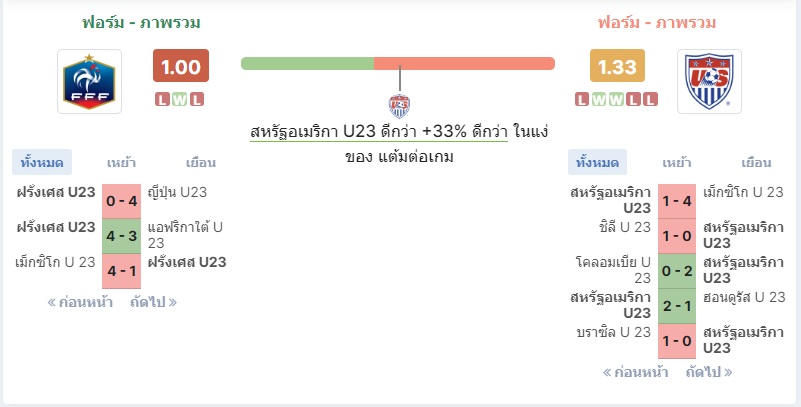Open the 2-1 score versus ฮอนดูรัส U 23

click(677, 306)
